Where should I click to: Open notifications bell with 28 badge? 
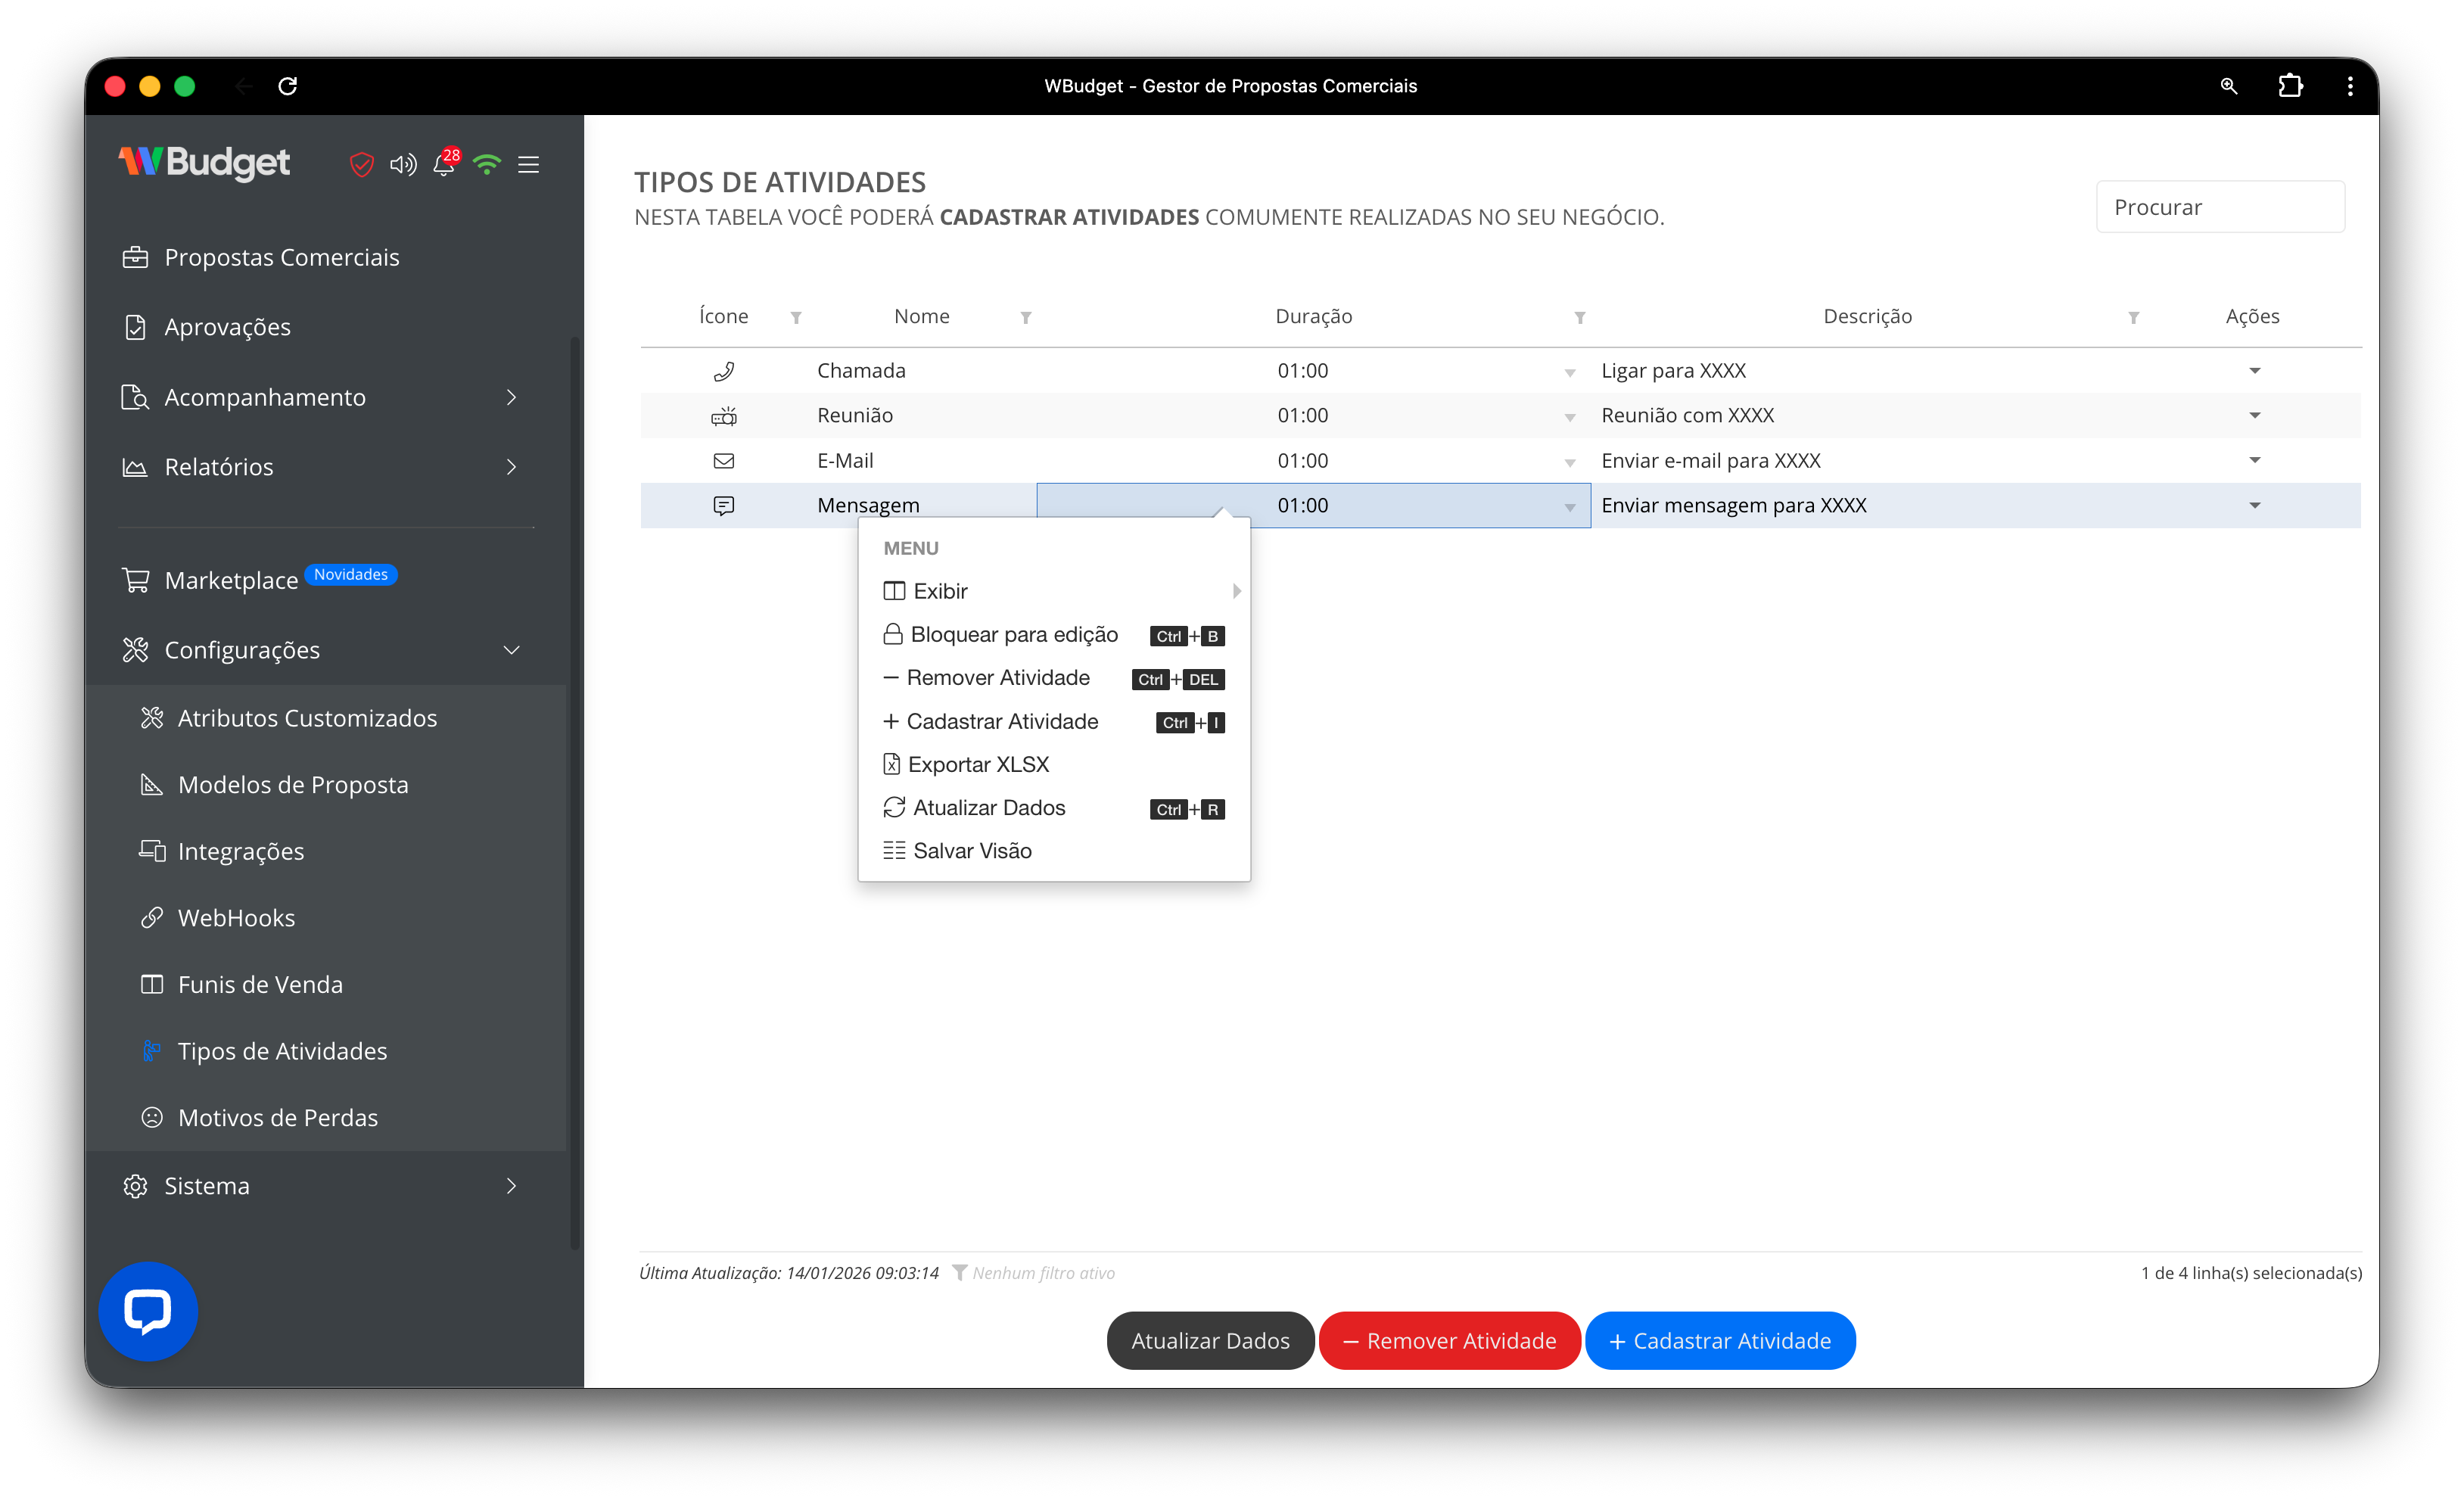point(444,164)
